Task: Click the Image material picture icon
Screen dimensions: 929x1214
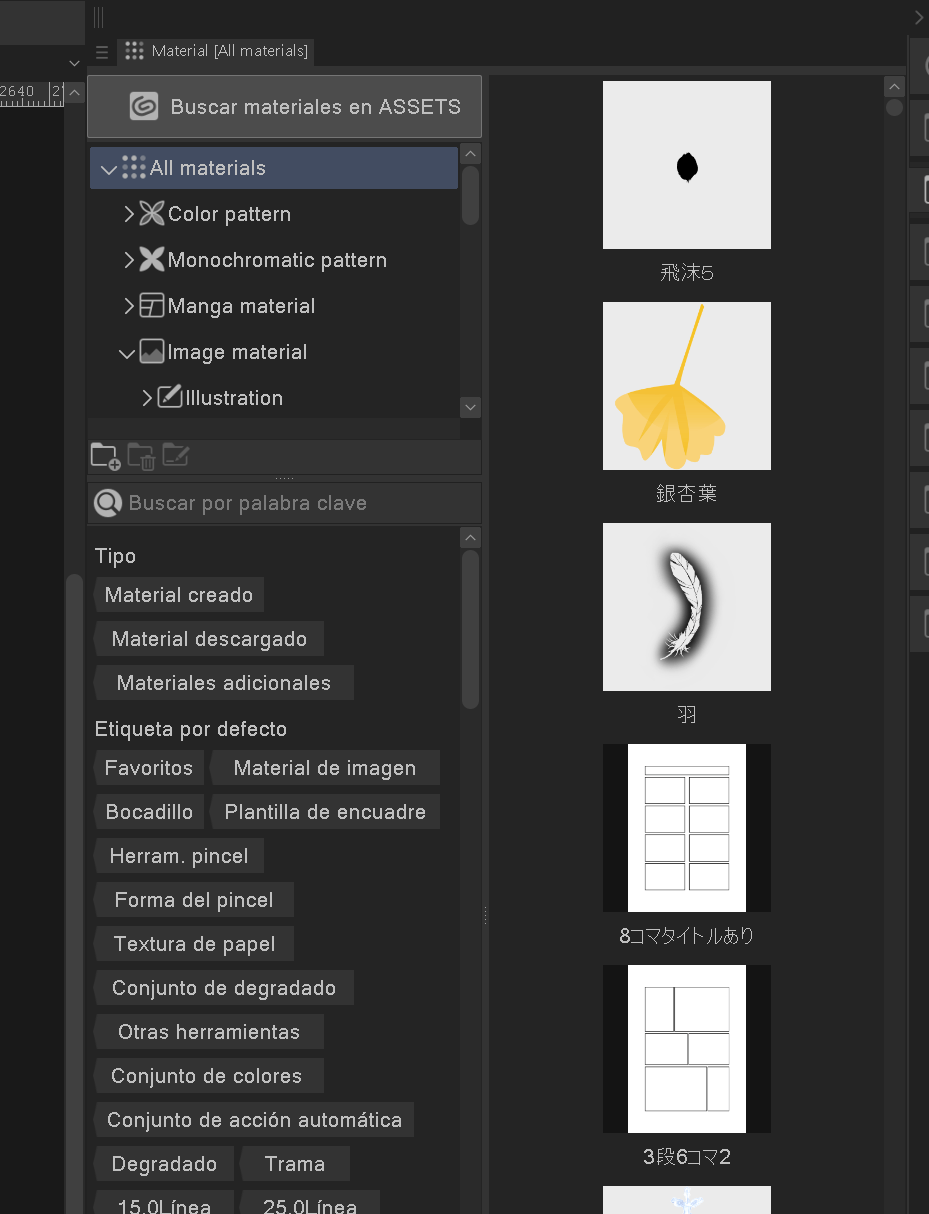Action: pos(150,352)
